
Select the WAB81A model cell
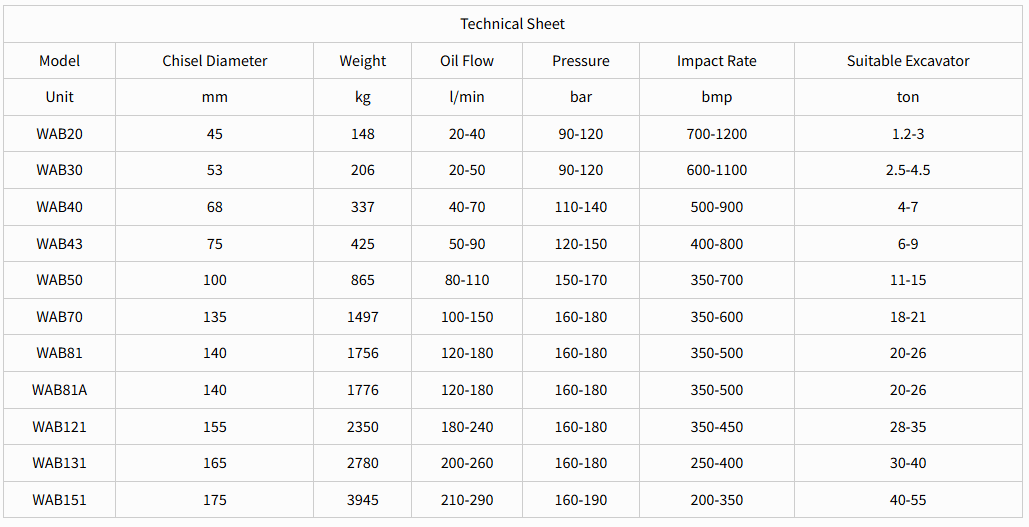(59, 390)
